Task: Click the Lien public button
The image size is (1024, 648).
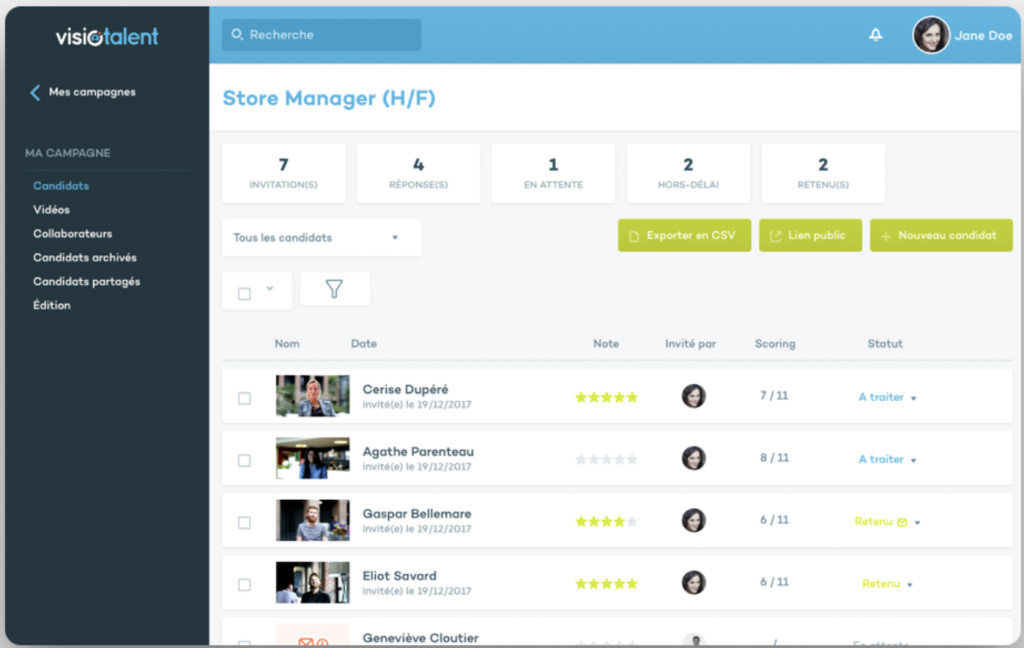Action: point(810,235)
